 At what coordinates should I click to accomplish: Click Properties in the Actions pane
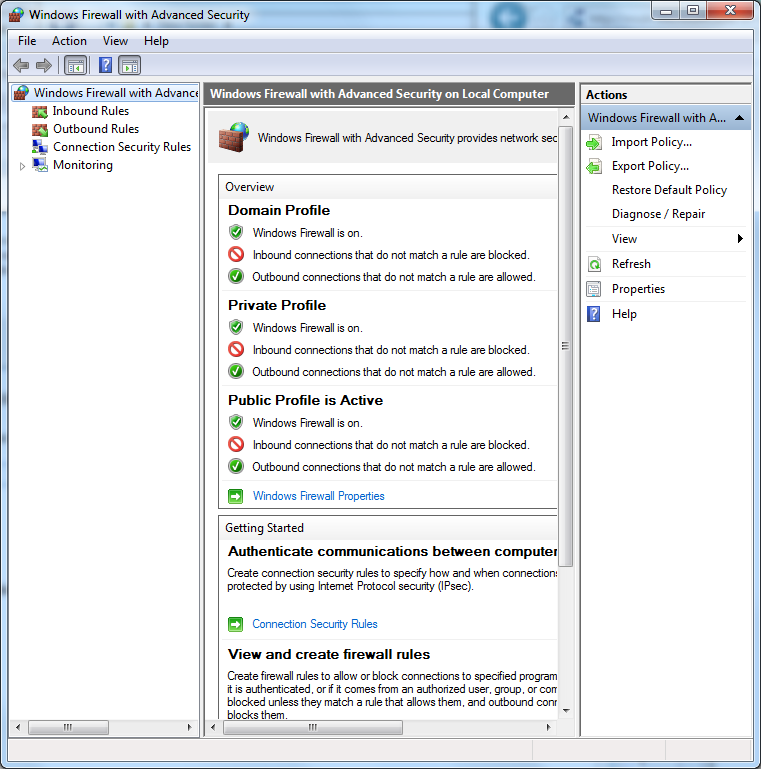(x=638, y=289)
